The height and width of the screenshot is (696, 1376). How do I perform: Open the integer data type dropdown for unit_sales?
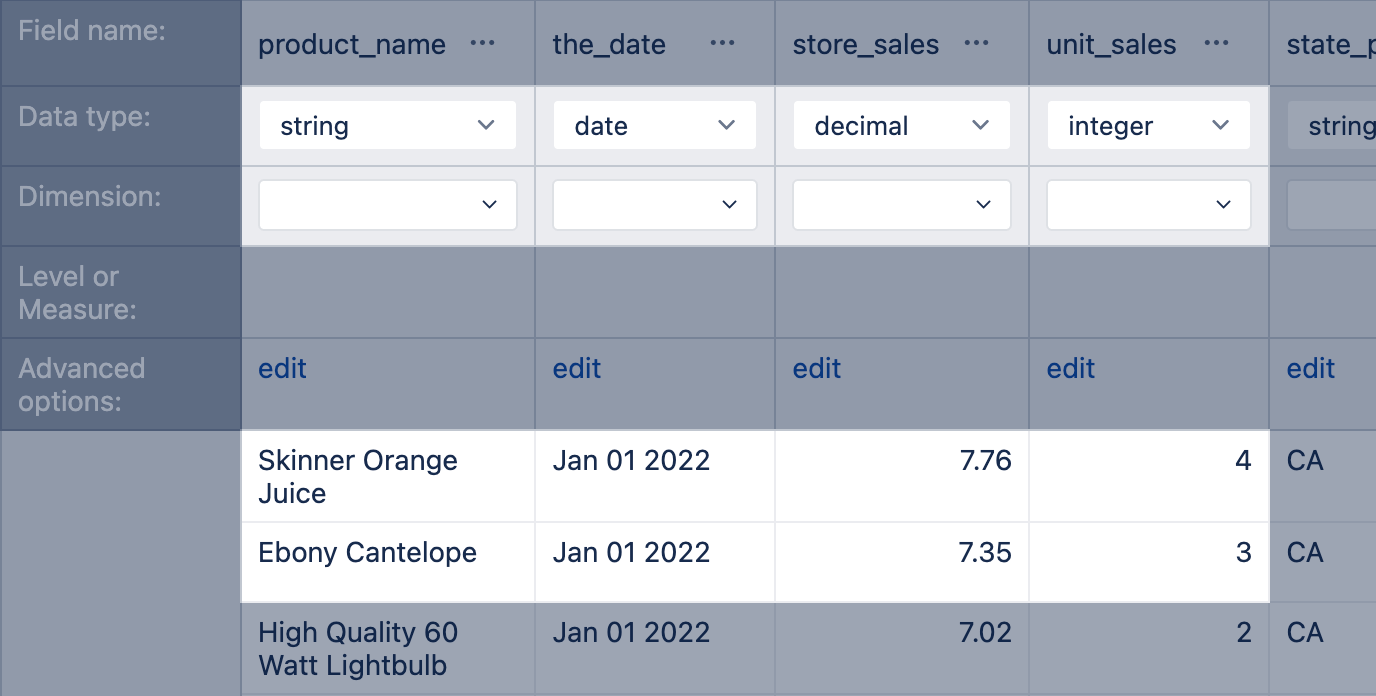[x=1148, y=125]
